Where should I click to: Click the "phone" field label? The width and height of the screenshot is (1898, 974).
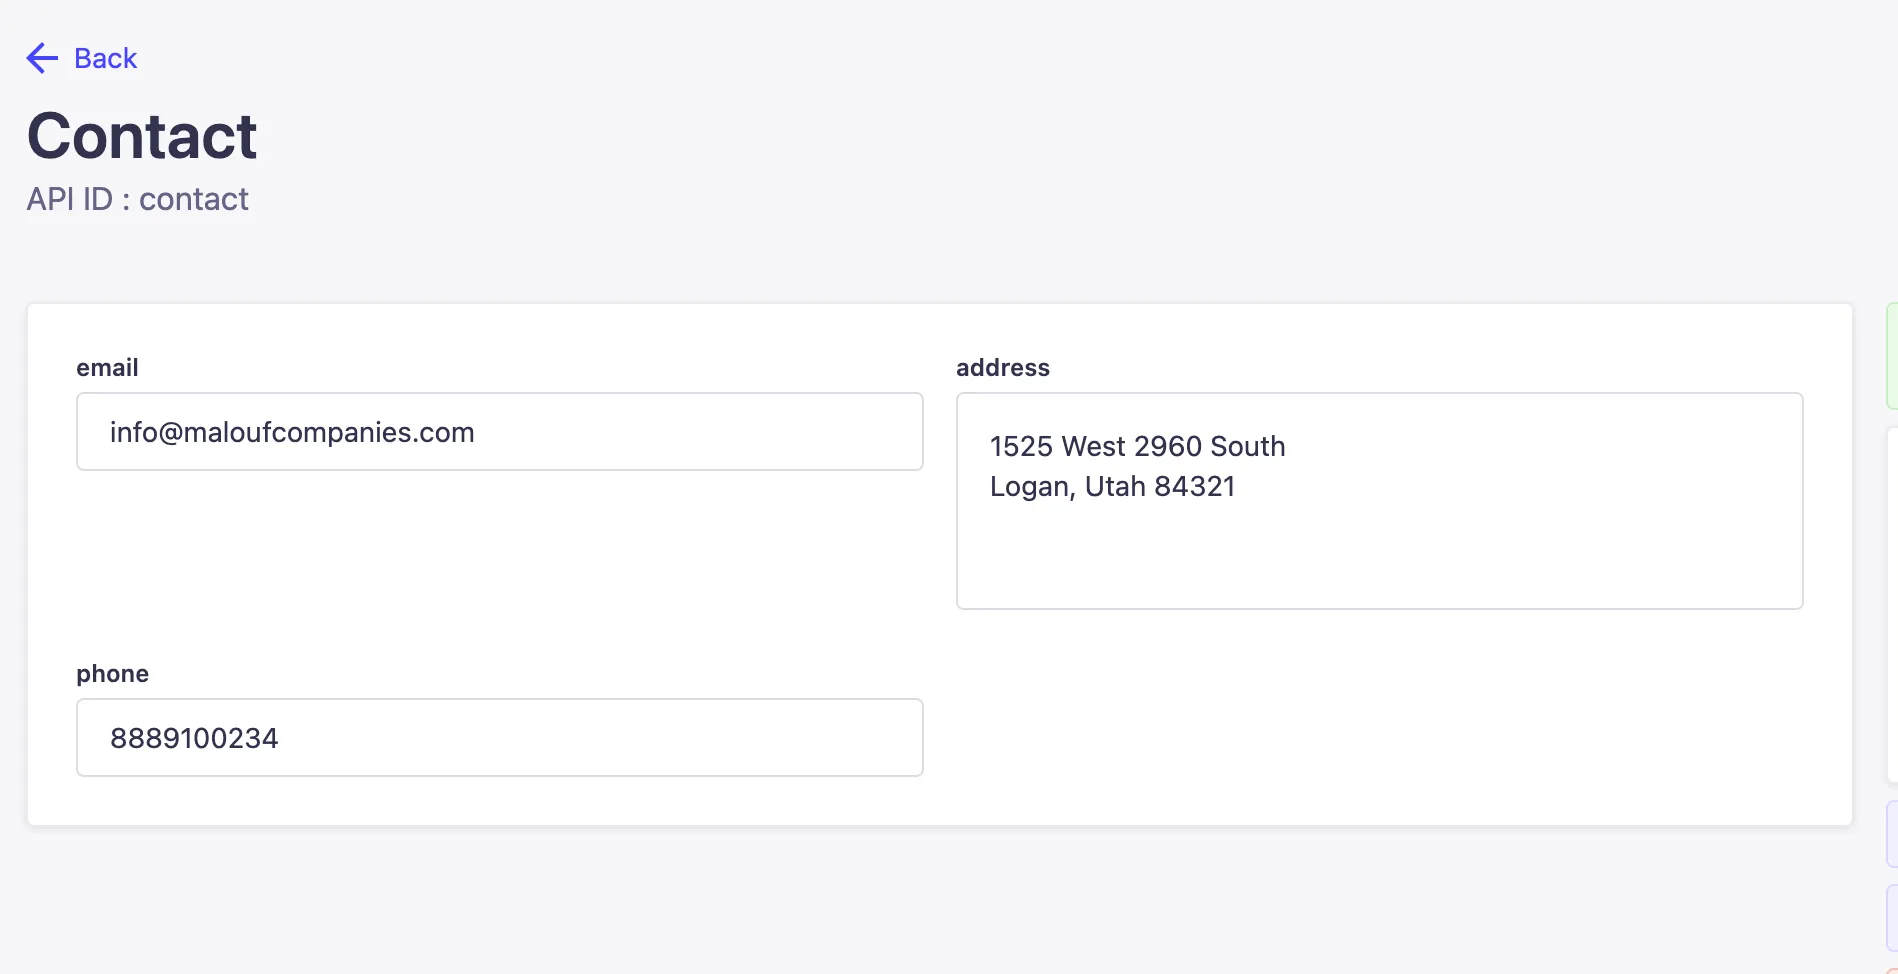point(112,674)
